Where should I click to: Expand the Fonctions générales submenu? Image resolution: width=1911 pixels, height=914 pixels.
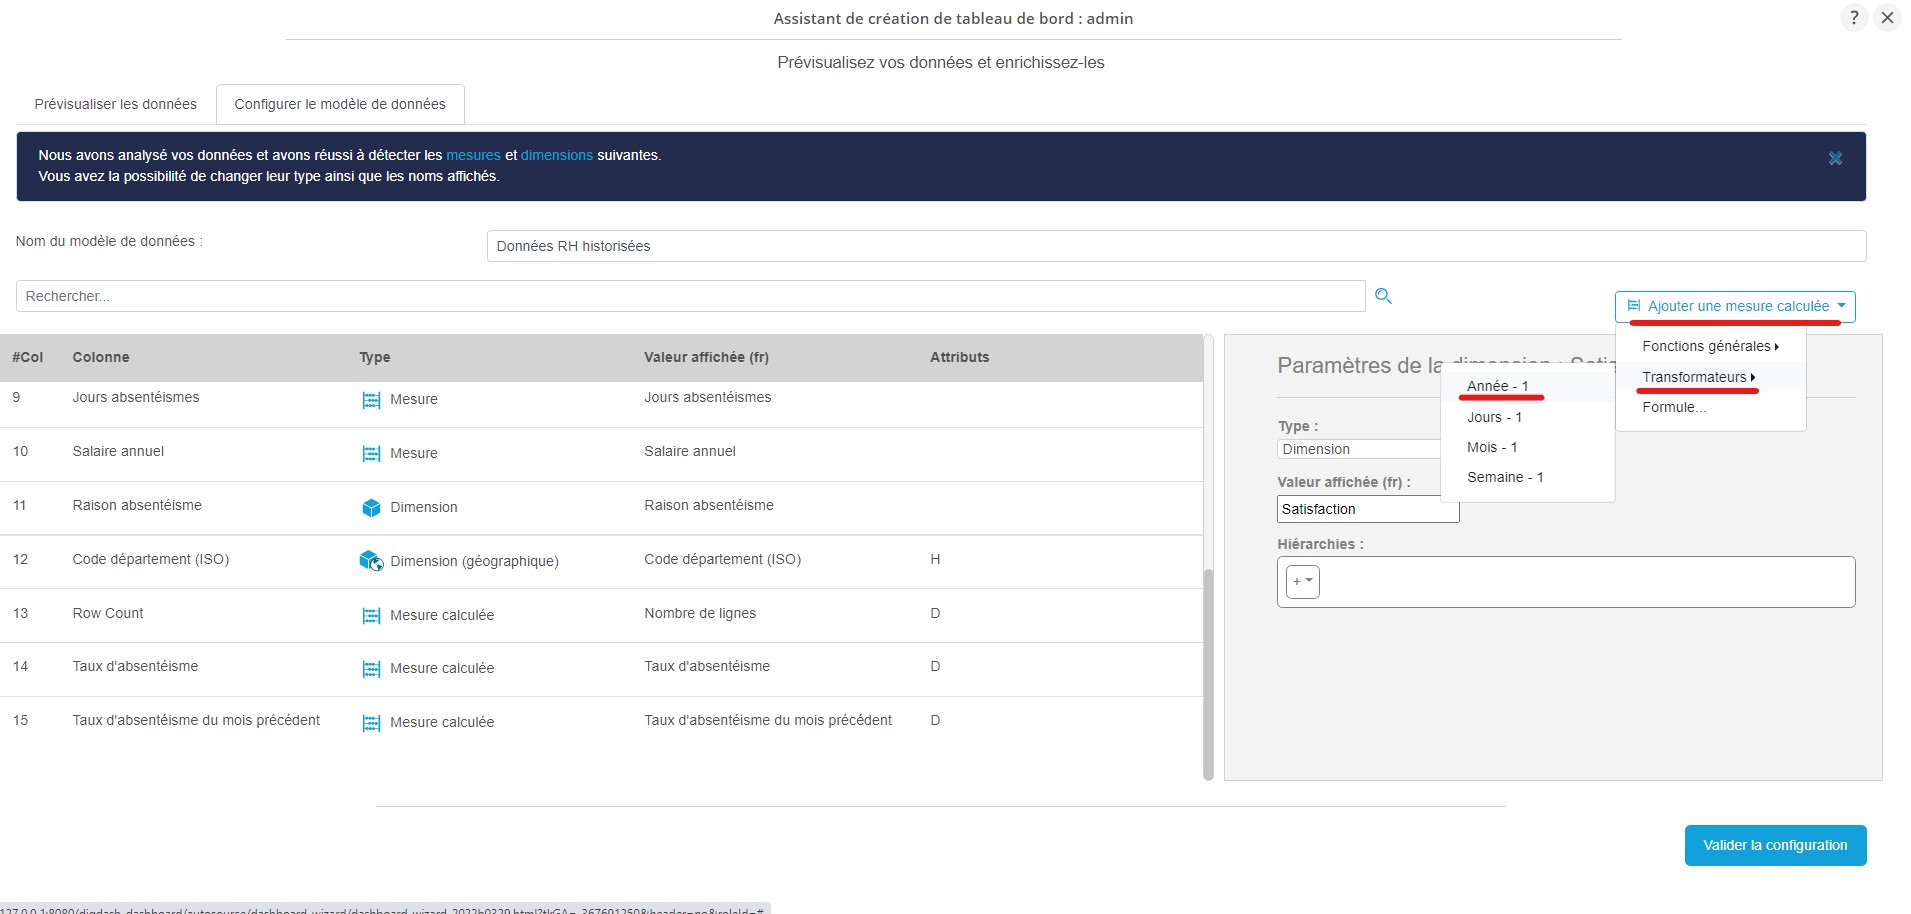[1709, 346]
